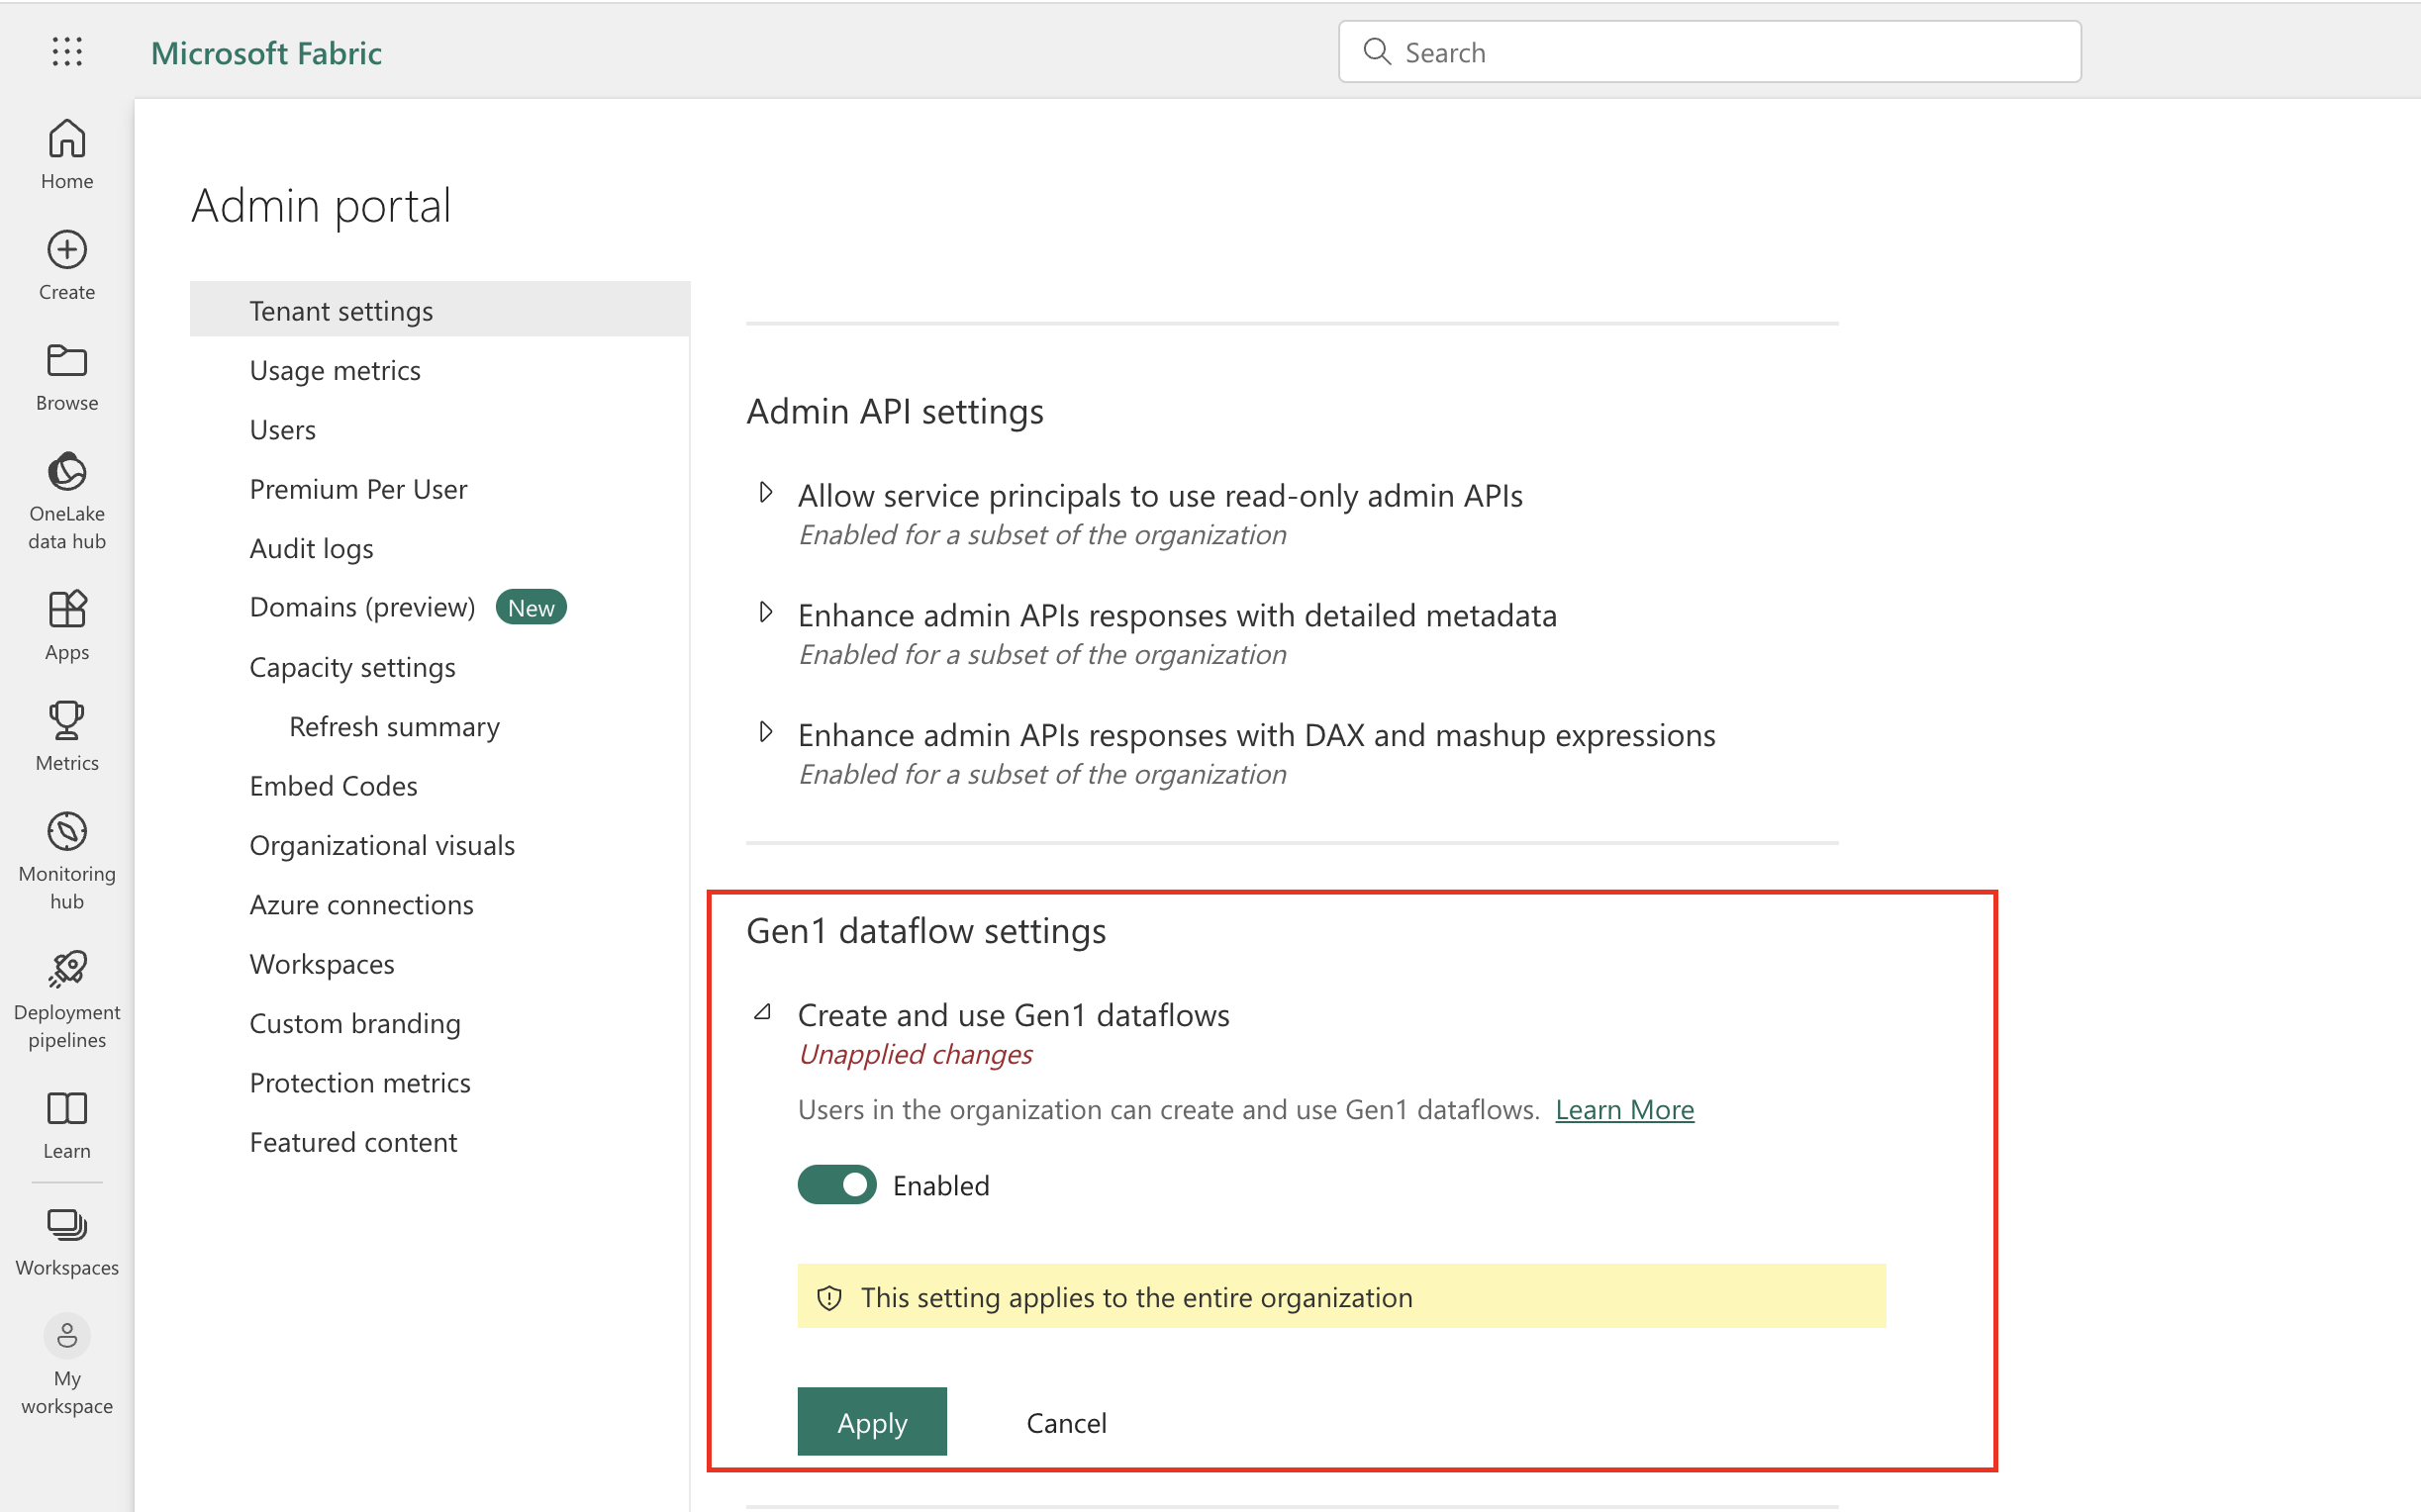Expand Enhance admin APIs with DAX and mashup expressions
This screenshot has width=2421, height=1512.
point(766,732)
